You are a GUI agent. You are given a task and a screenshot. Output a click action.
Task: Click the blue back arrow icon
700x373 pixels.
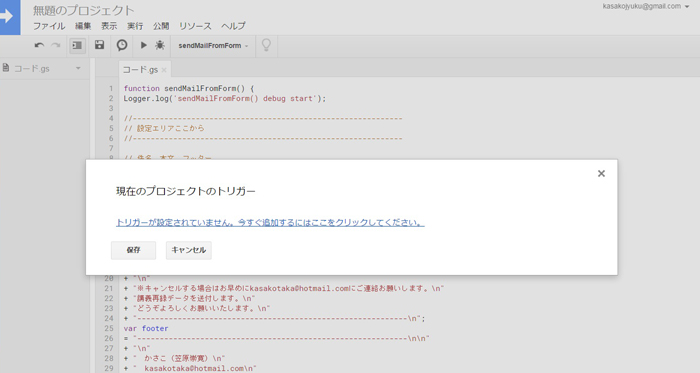tap(9, 17)
